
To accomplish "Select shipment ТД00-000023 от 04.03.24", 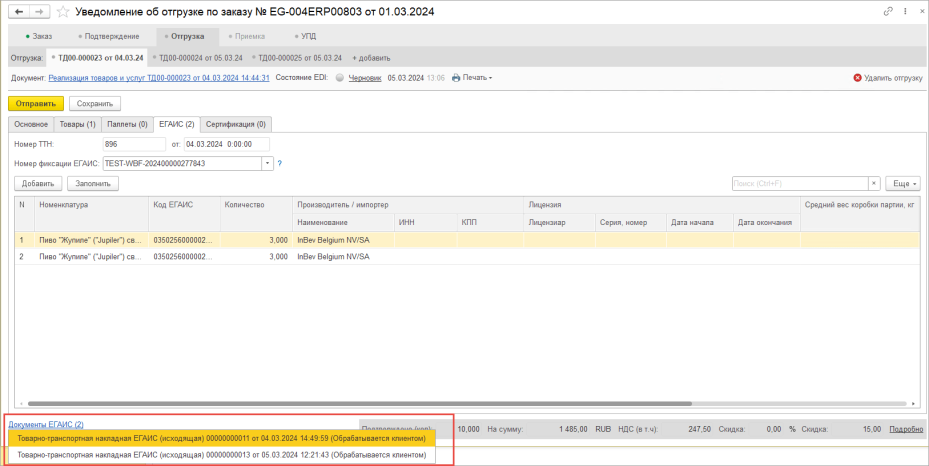I will click(97, 58).
